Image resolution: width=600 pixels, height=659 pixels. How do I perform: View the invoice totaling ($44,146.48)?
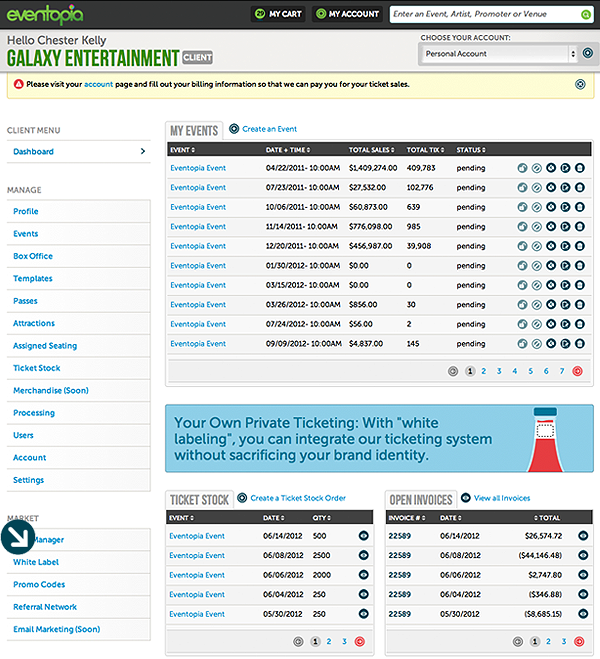583,555
